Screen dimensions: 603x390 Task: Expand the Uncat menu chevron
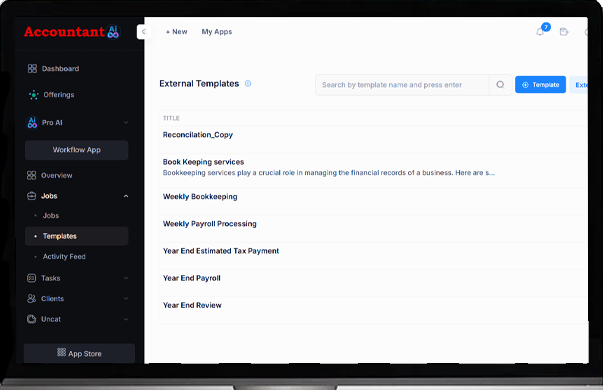point(126,319)
